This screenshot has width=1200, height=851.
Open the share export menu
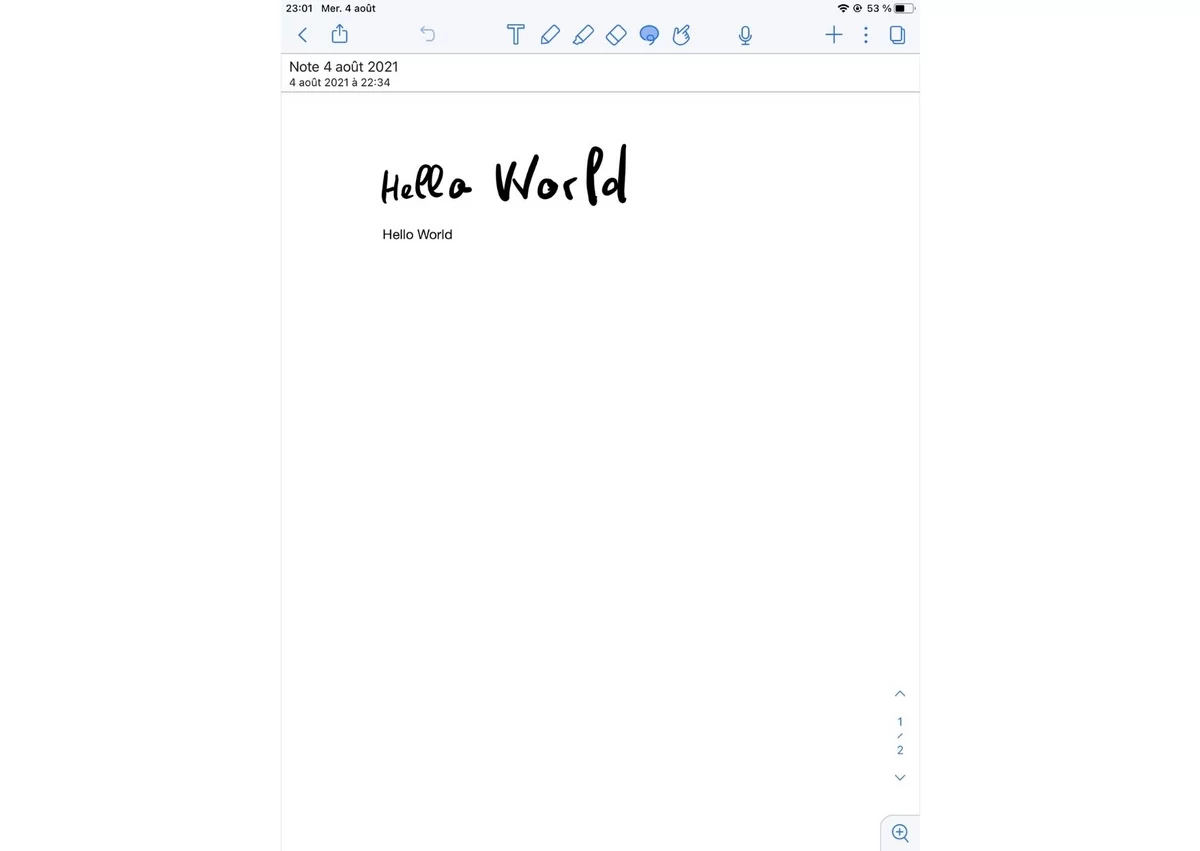pyautogui.click(x=340, y=34)
